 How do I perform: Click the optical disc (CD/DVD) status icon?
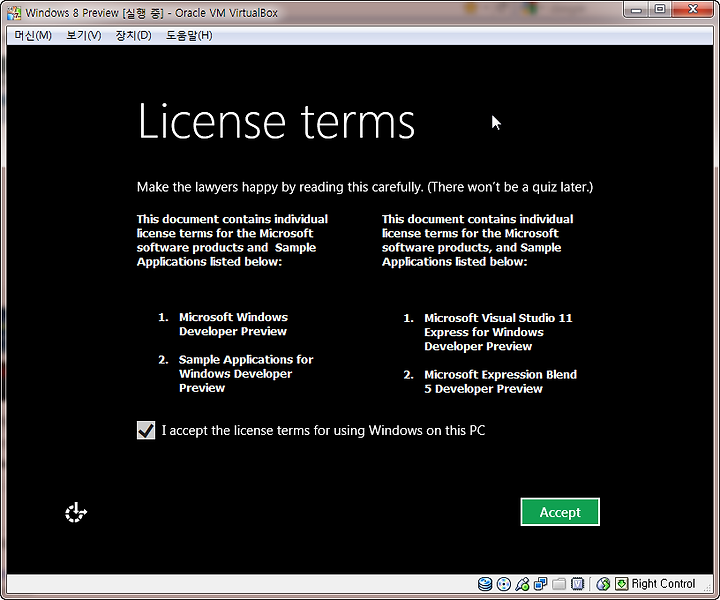504,583
